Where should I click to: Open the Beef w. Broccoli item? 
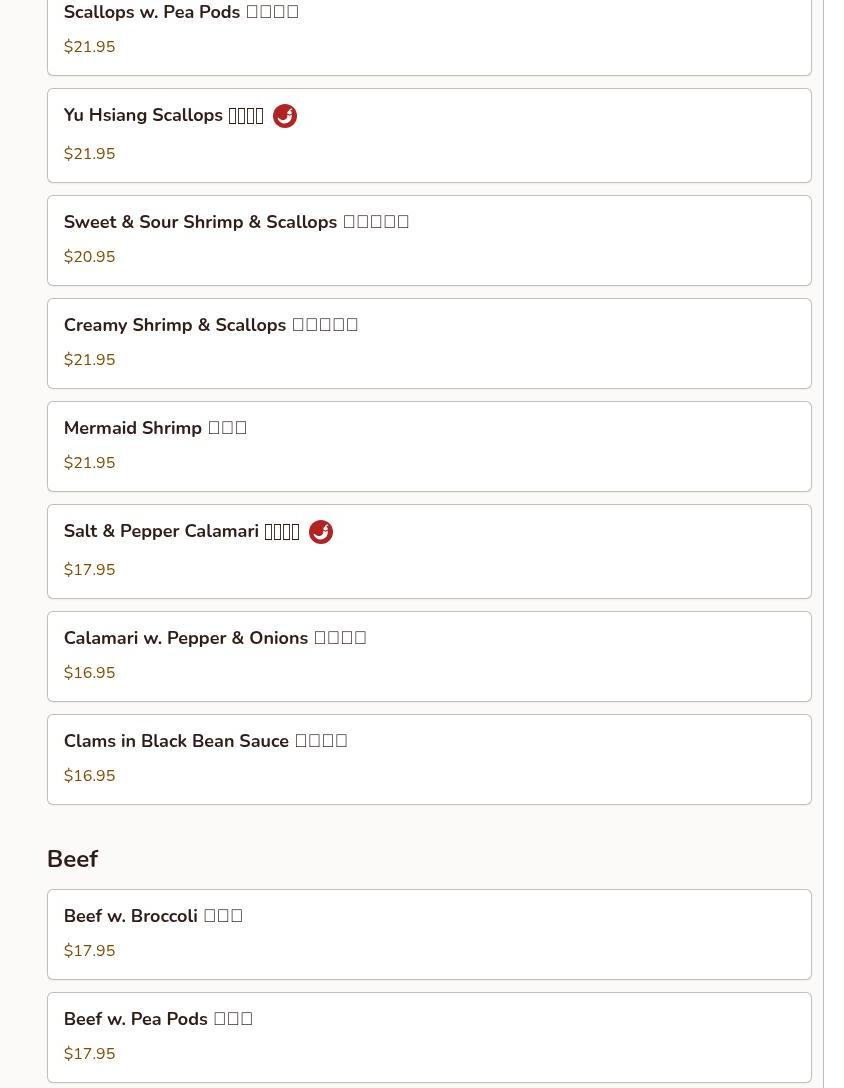click(x=429, y=935)
